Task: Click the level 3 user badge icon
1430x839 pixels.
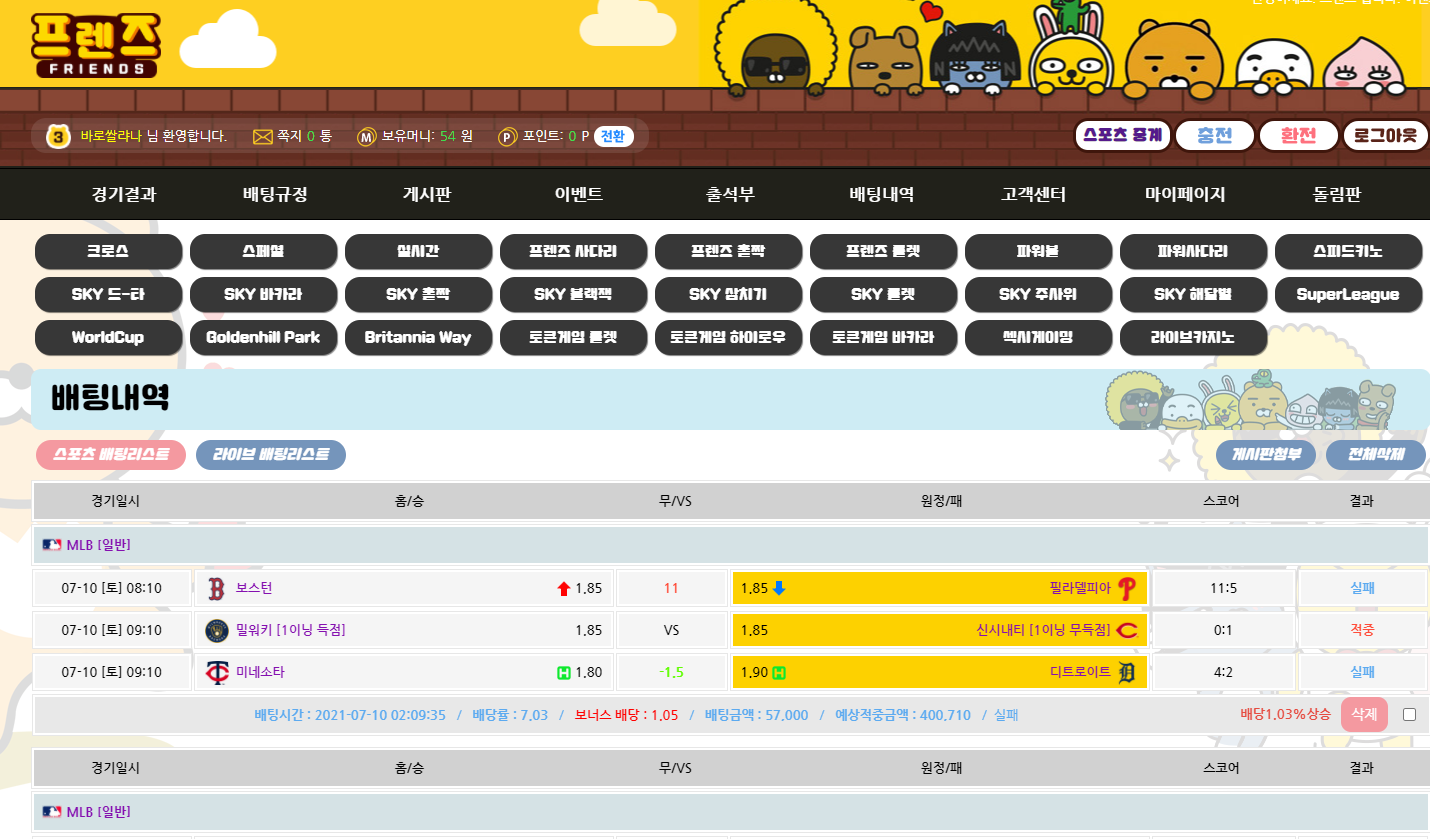Action: pos(59,136)
